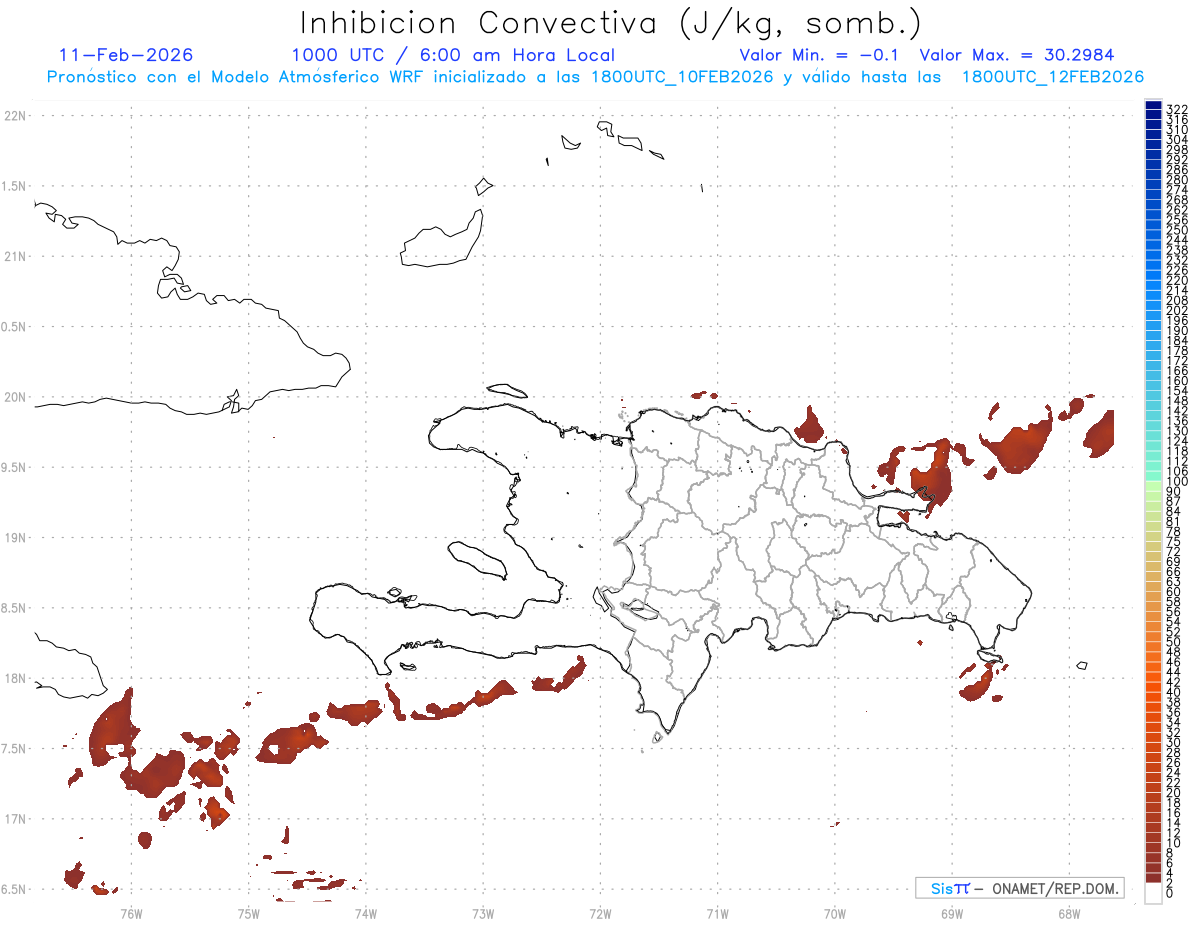
Task: Click the white swatch at 0
Action: (x=1154, y=894)
